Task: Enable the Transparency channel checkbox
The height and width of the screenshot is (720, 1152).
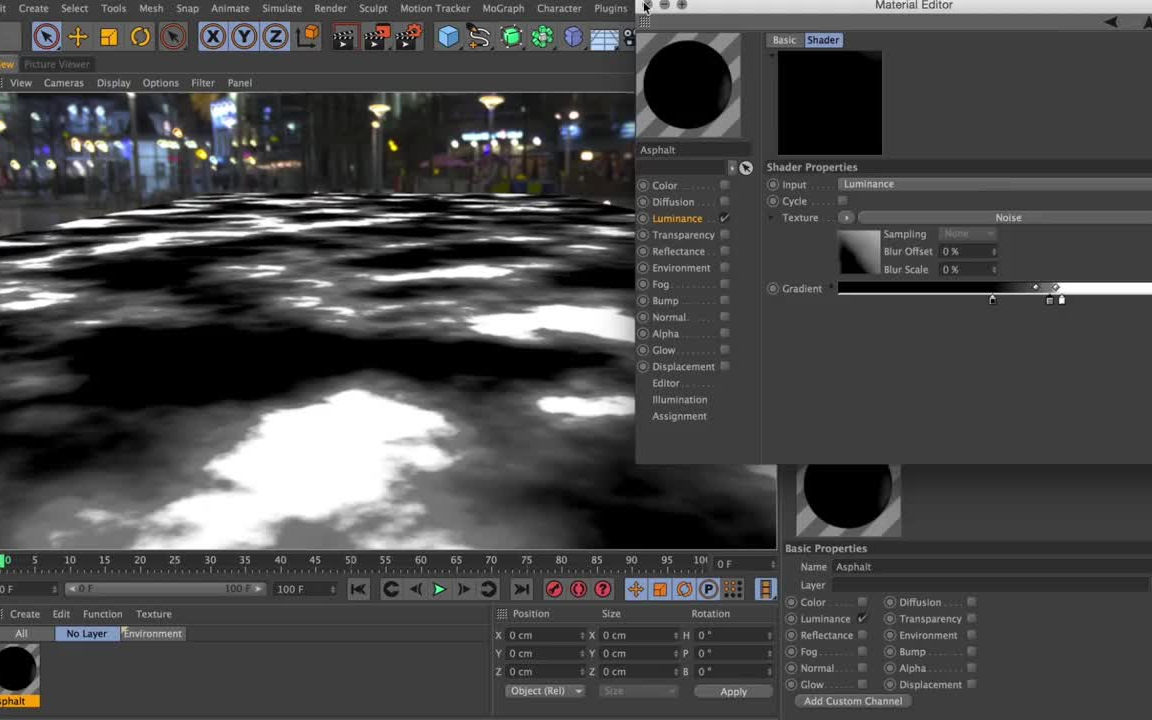Action: click(x=723, y=234)
